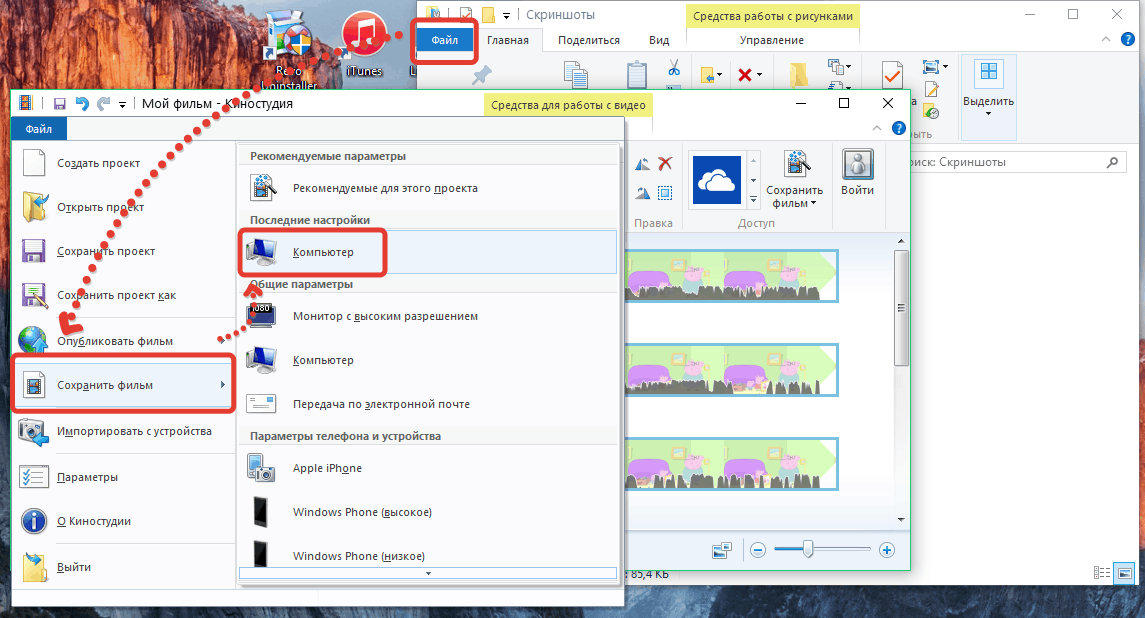Viewport: 1145px width, 618px height.
Task: Click the Paste clipboard icon in Explorer
Action: pos(637,74)
